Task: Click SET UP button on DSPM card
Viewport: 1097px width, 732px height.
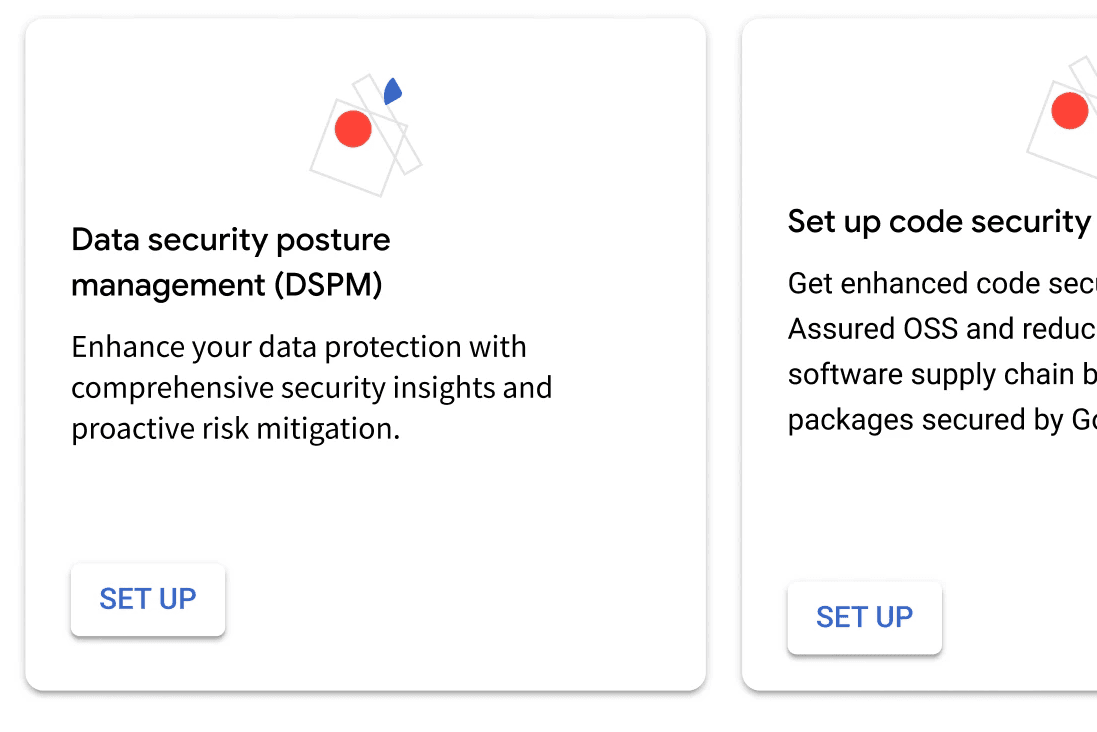Action: [148, 600]
